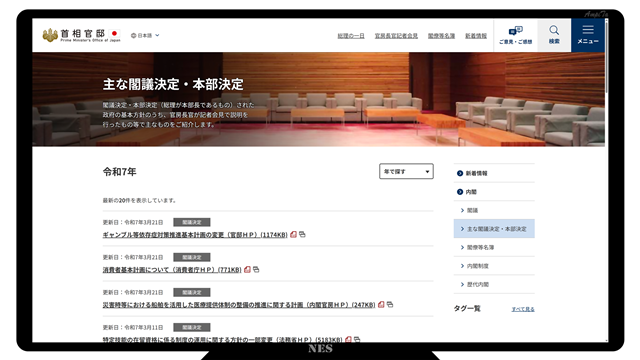
Task: Open the 年で探す year dropdown
Action: (406, 171)
